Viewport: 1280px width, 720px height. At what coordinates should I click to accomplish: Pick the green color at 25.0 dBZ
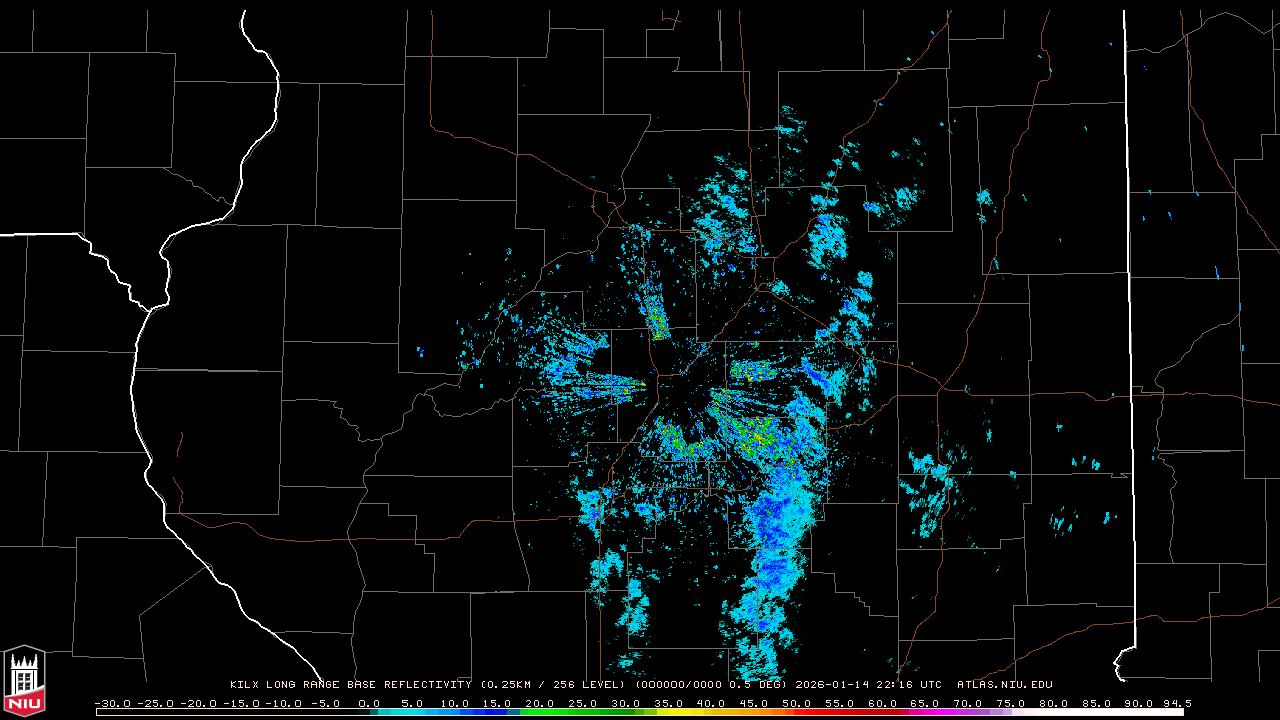(583, 712)
